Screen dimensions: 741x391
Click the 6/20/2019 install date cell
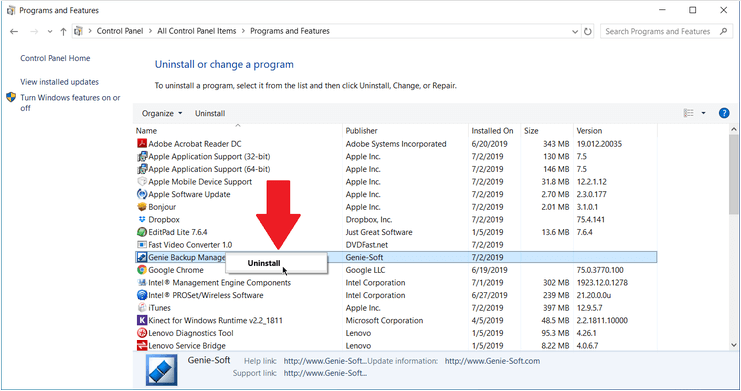(x=490, y=144)
